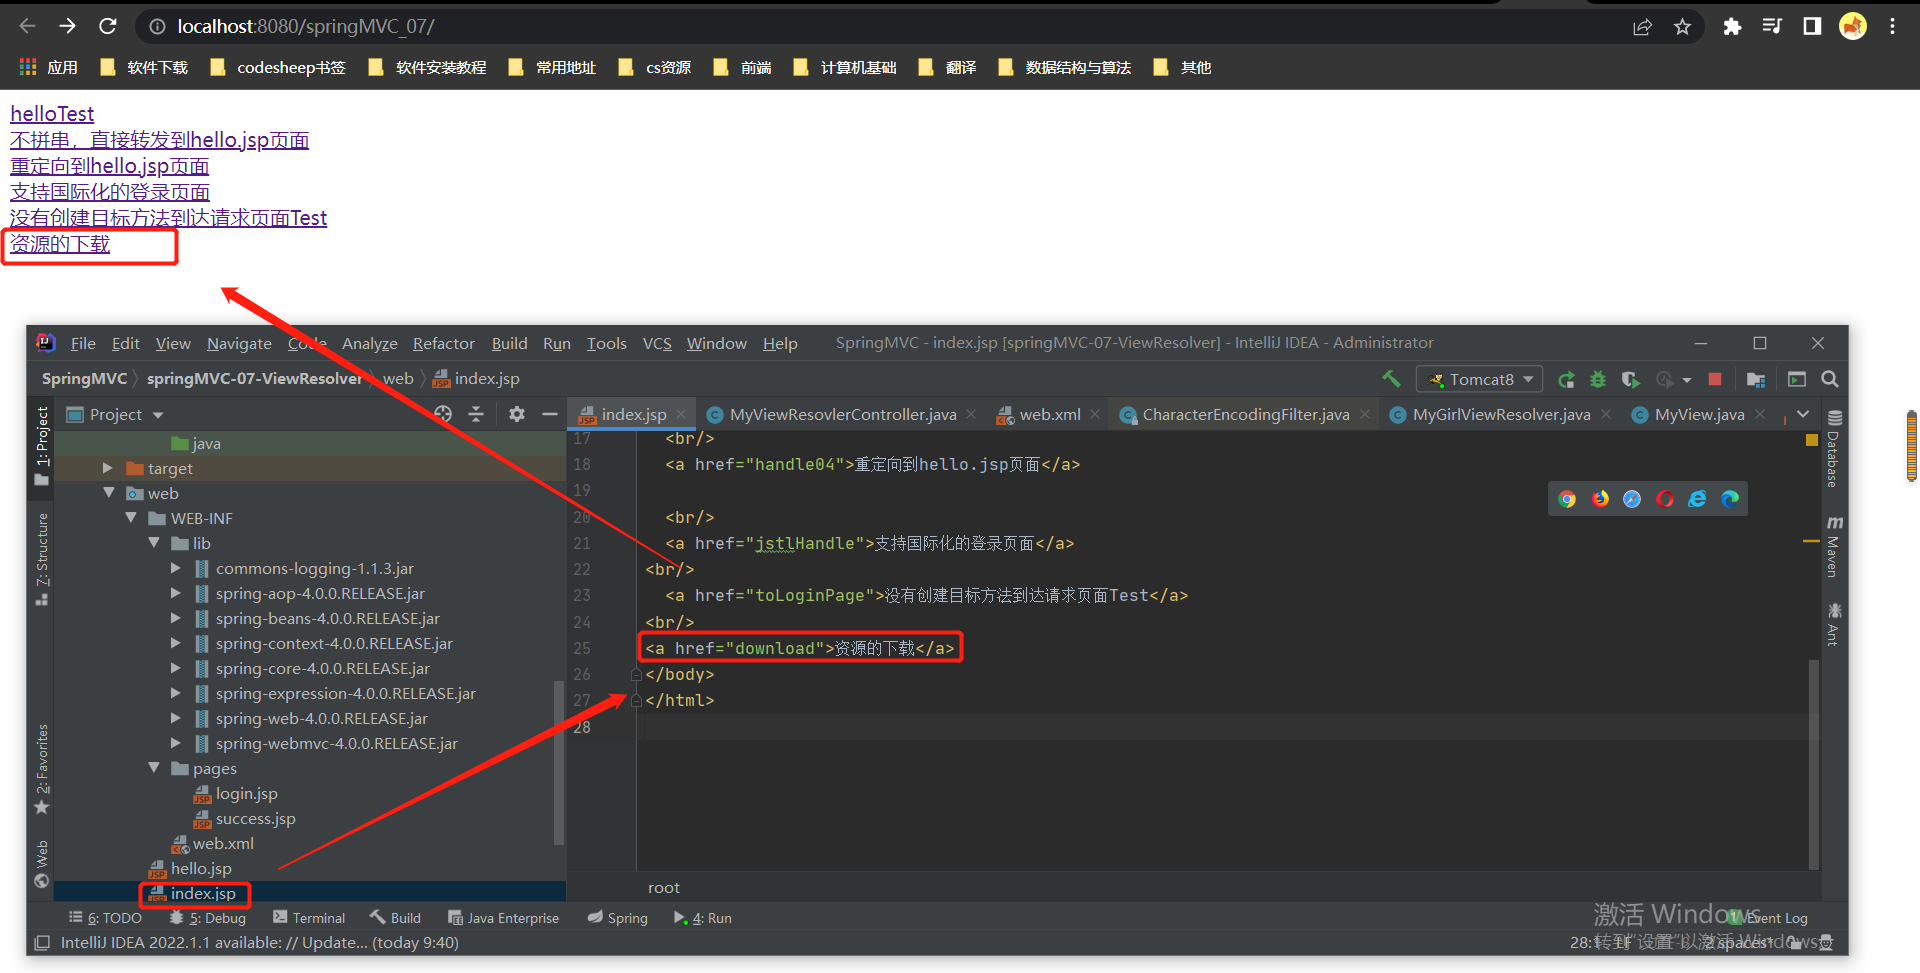Click the run with coverage icon
This screenshot has height=973, width=1920.
pyautogui.click(x=1630, y=379)
